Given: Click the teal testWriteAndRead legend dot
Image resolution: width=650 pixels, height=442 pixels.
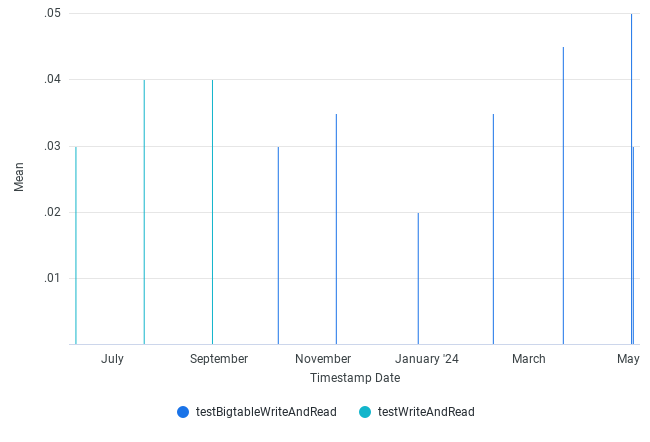Looking at the screenshot, I should [365, 411].
